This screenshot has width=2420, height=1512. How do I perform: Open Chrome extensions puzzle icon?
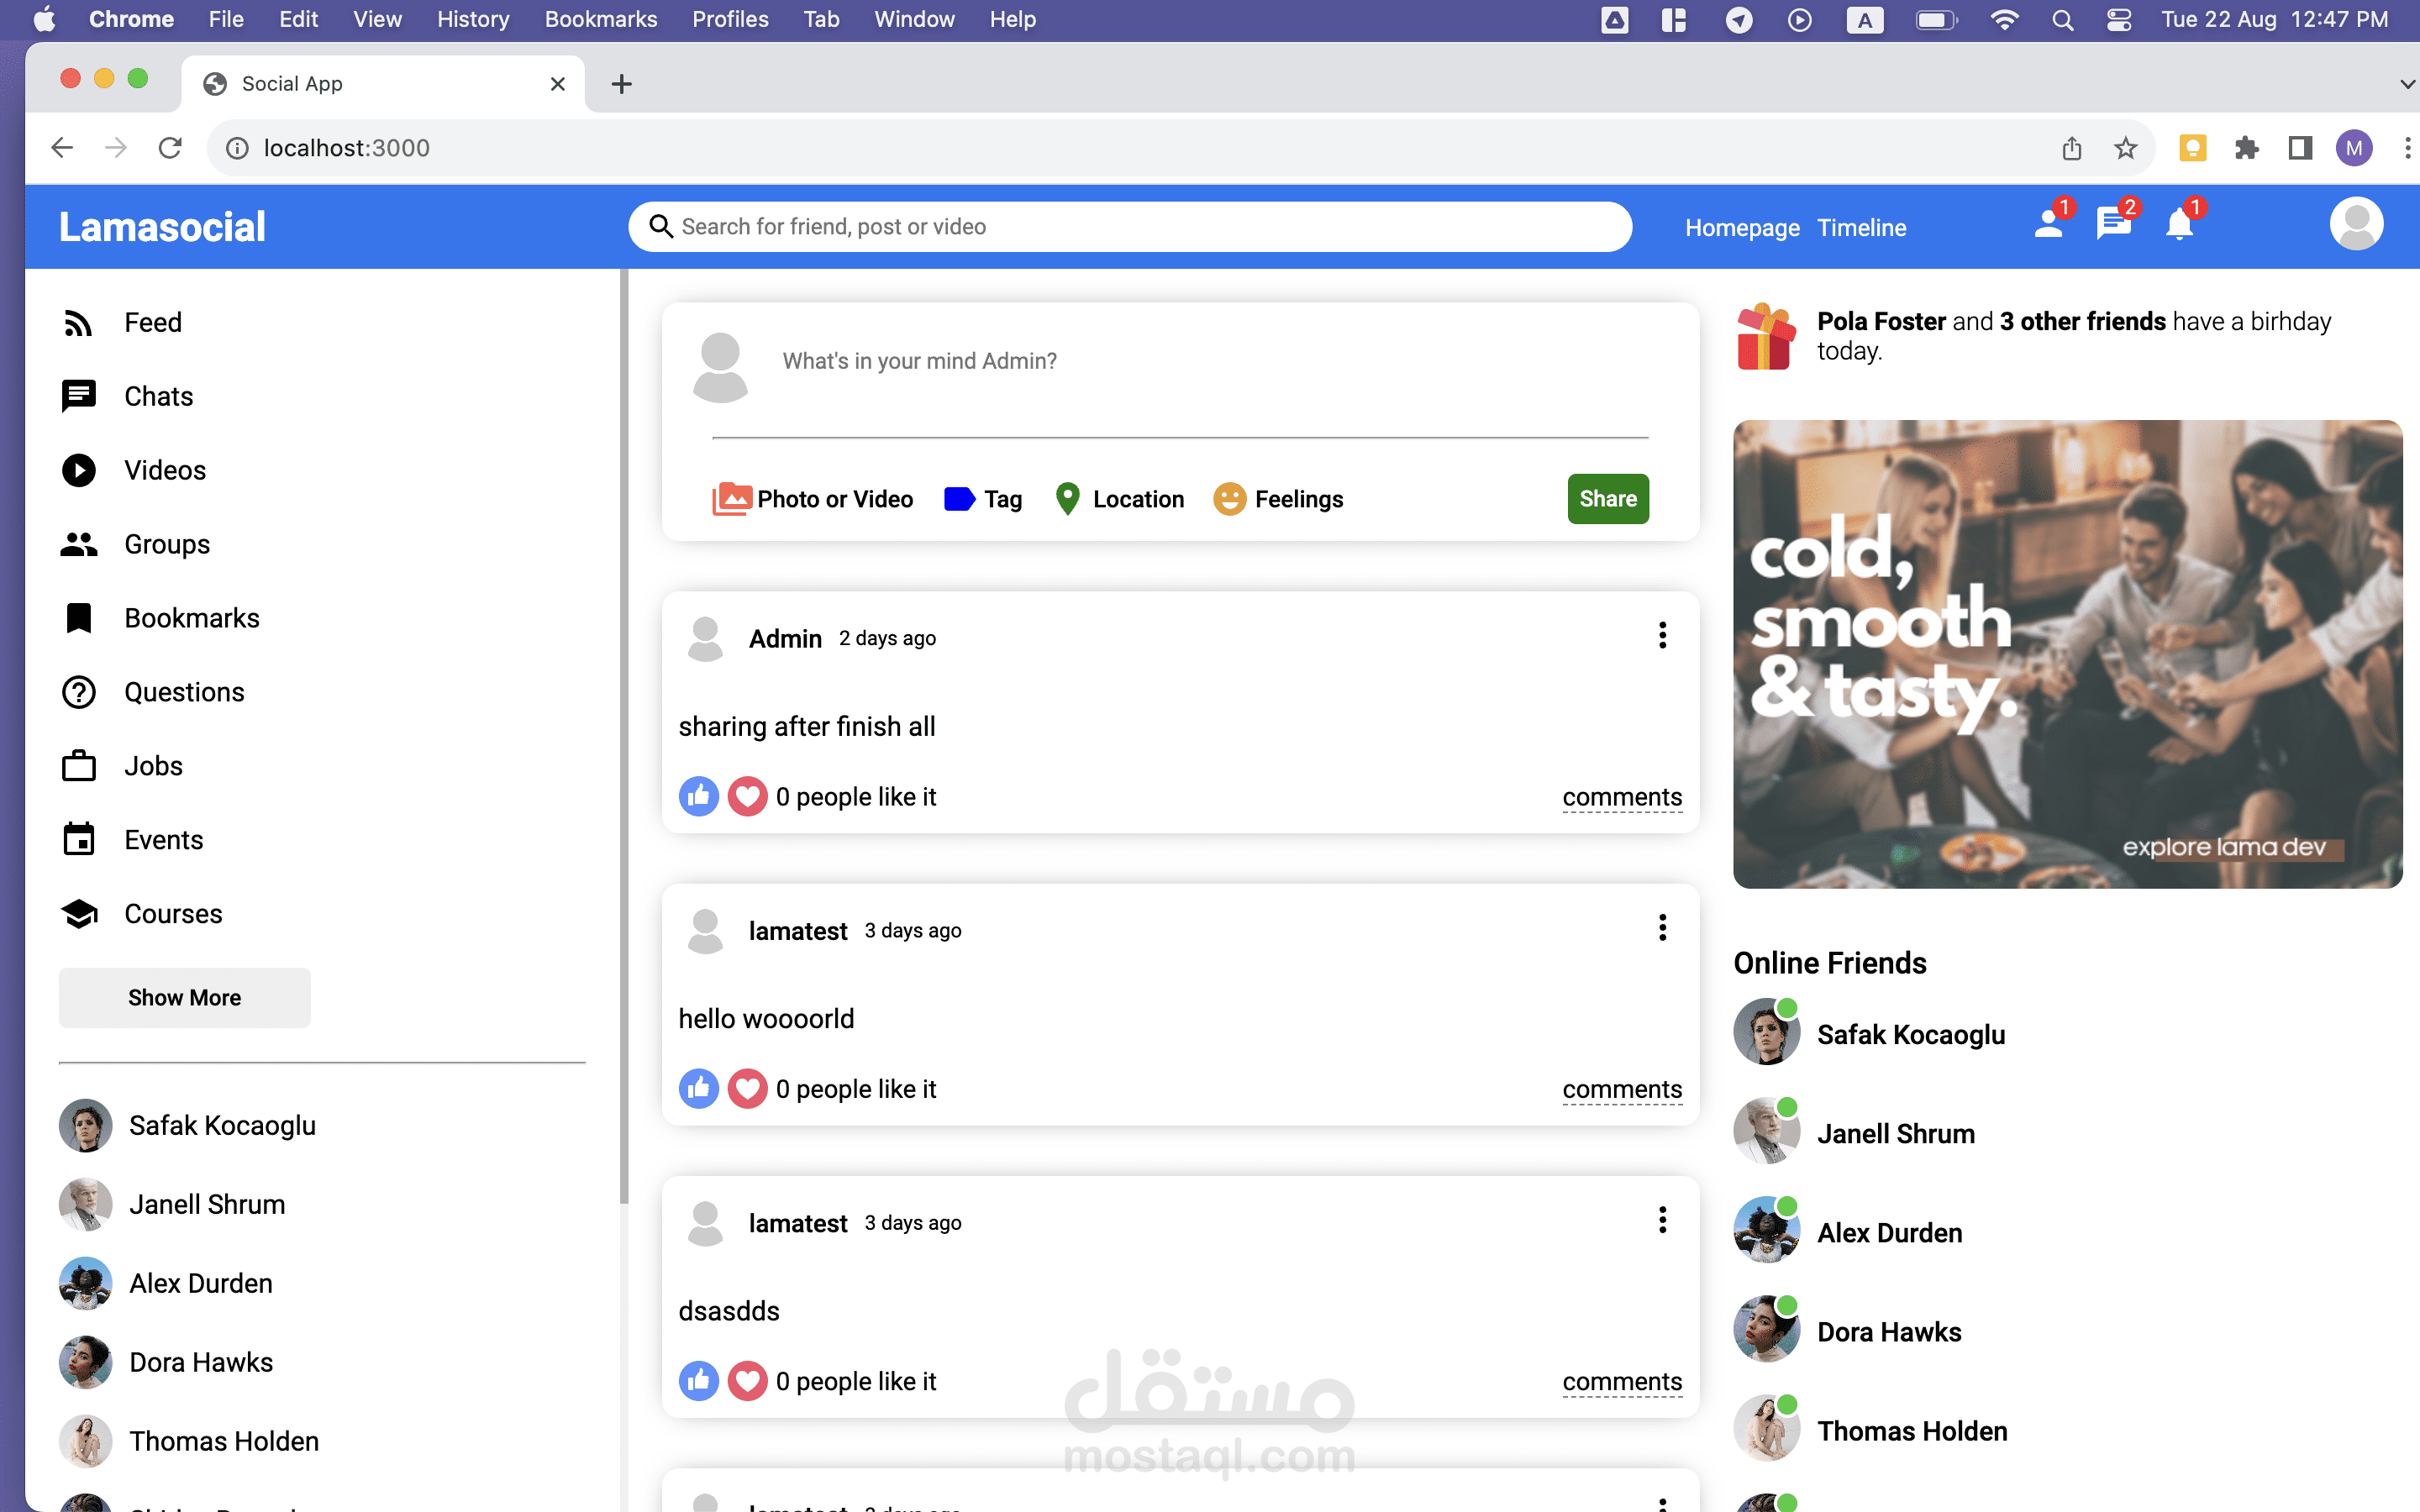click(2246, 148)
